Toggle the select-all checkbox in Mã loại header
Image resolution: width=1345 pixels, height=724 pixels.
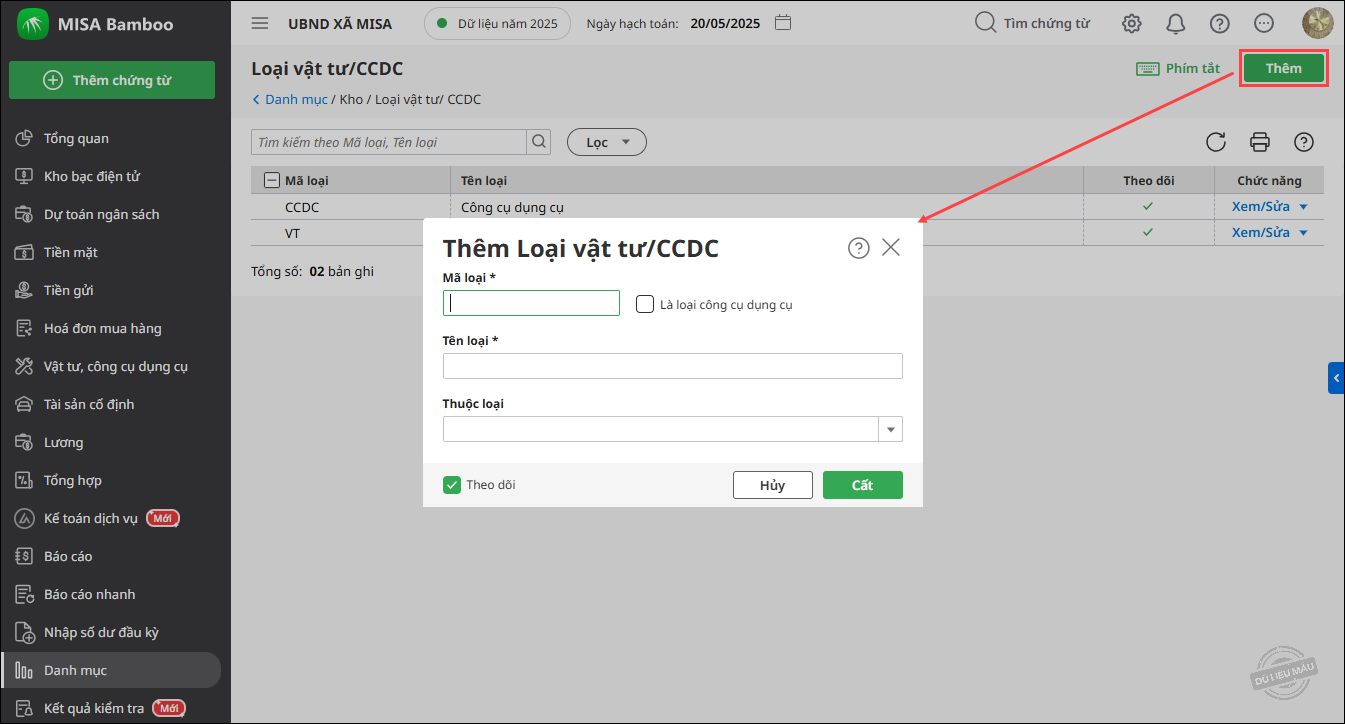271,181
